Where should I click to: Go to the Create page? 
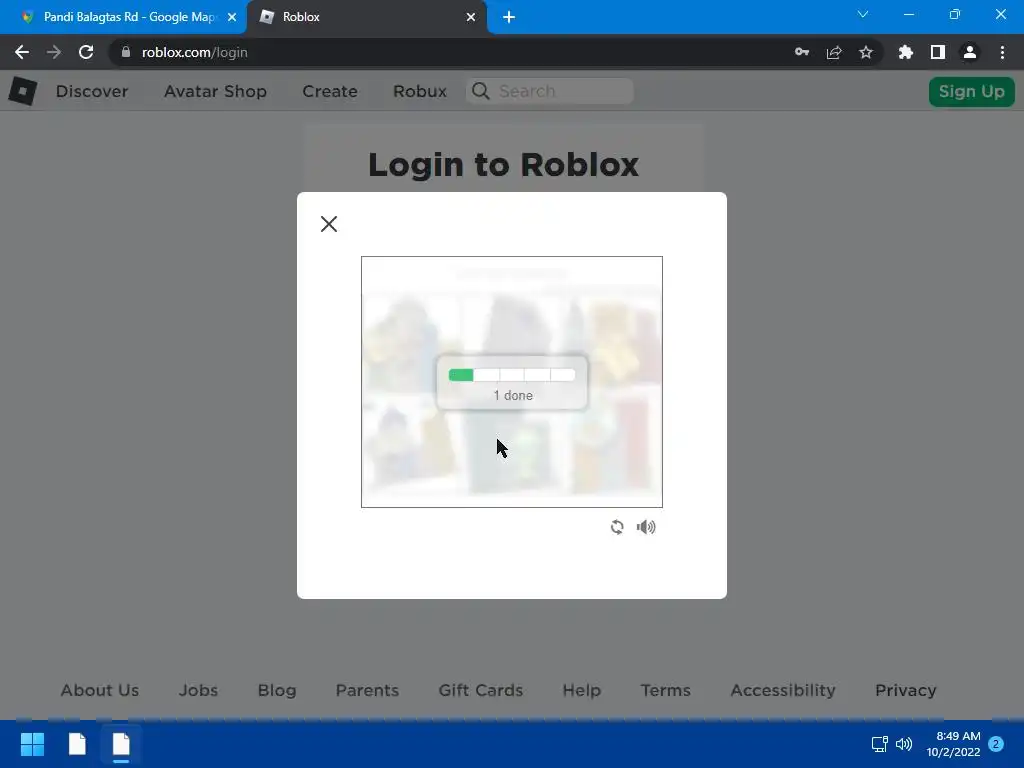point(330,91)
